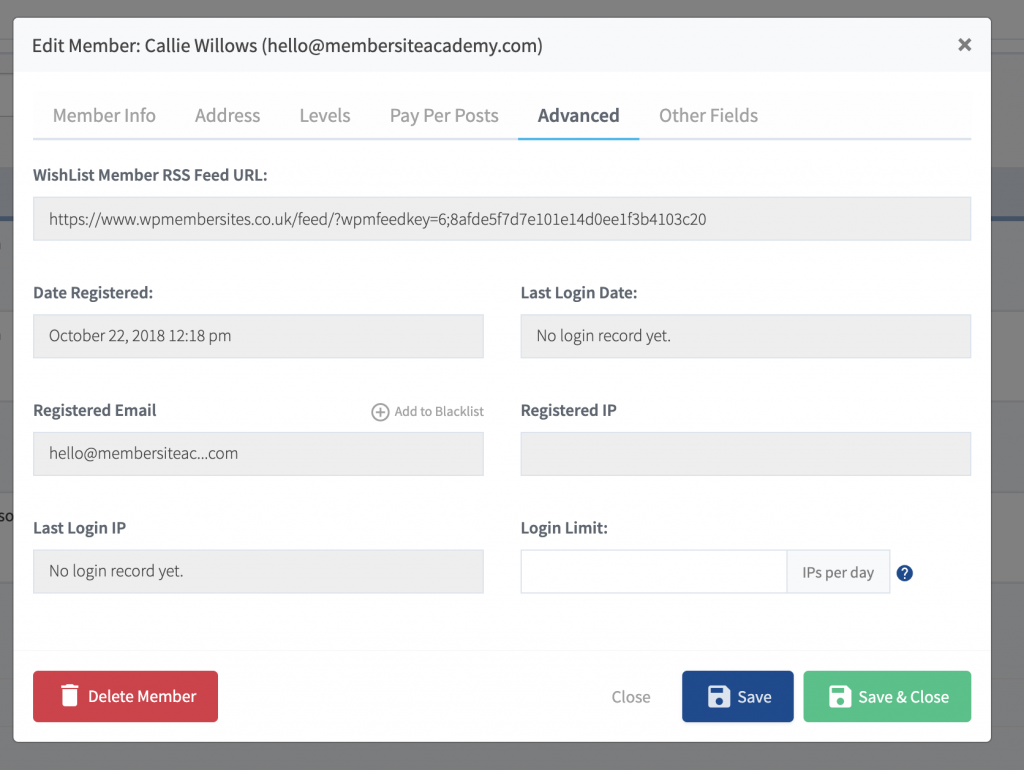Click the "Registered IP" label
This screenshot has height=770, width=1024.
click(568, 410)
